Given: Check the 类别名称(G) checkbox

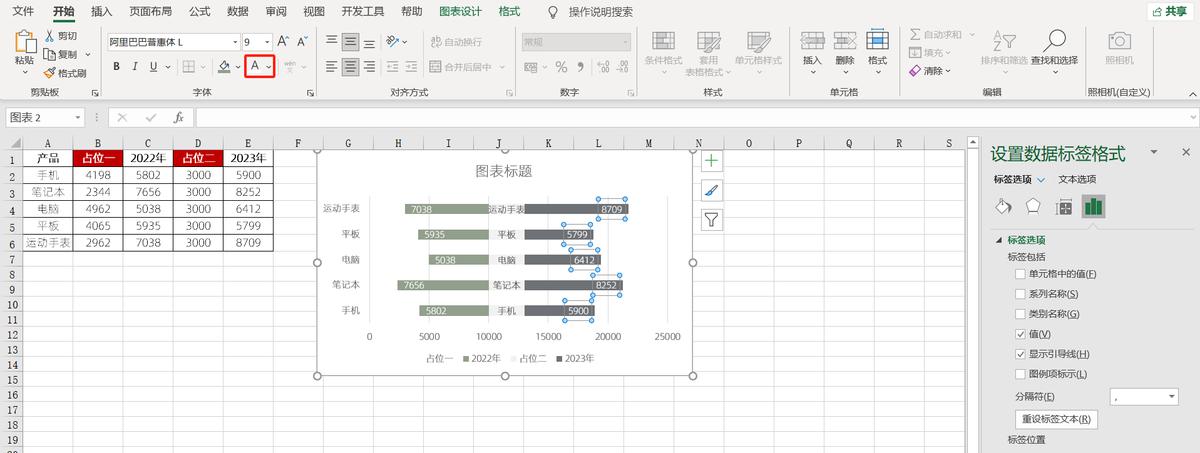Looking at the screenshot, I should point(1019,314).
